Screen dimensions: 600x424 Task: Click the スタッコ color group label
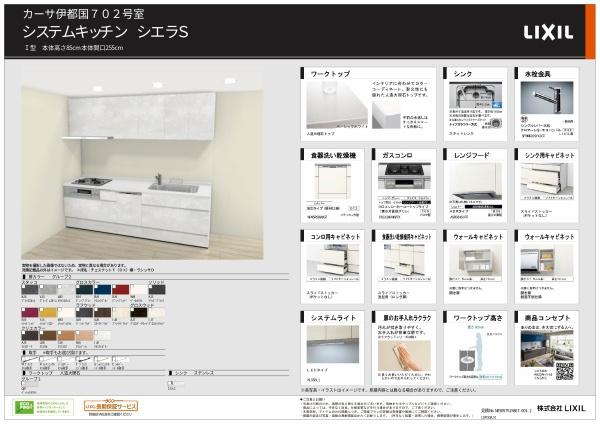(x=29, y=282)
